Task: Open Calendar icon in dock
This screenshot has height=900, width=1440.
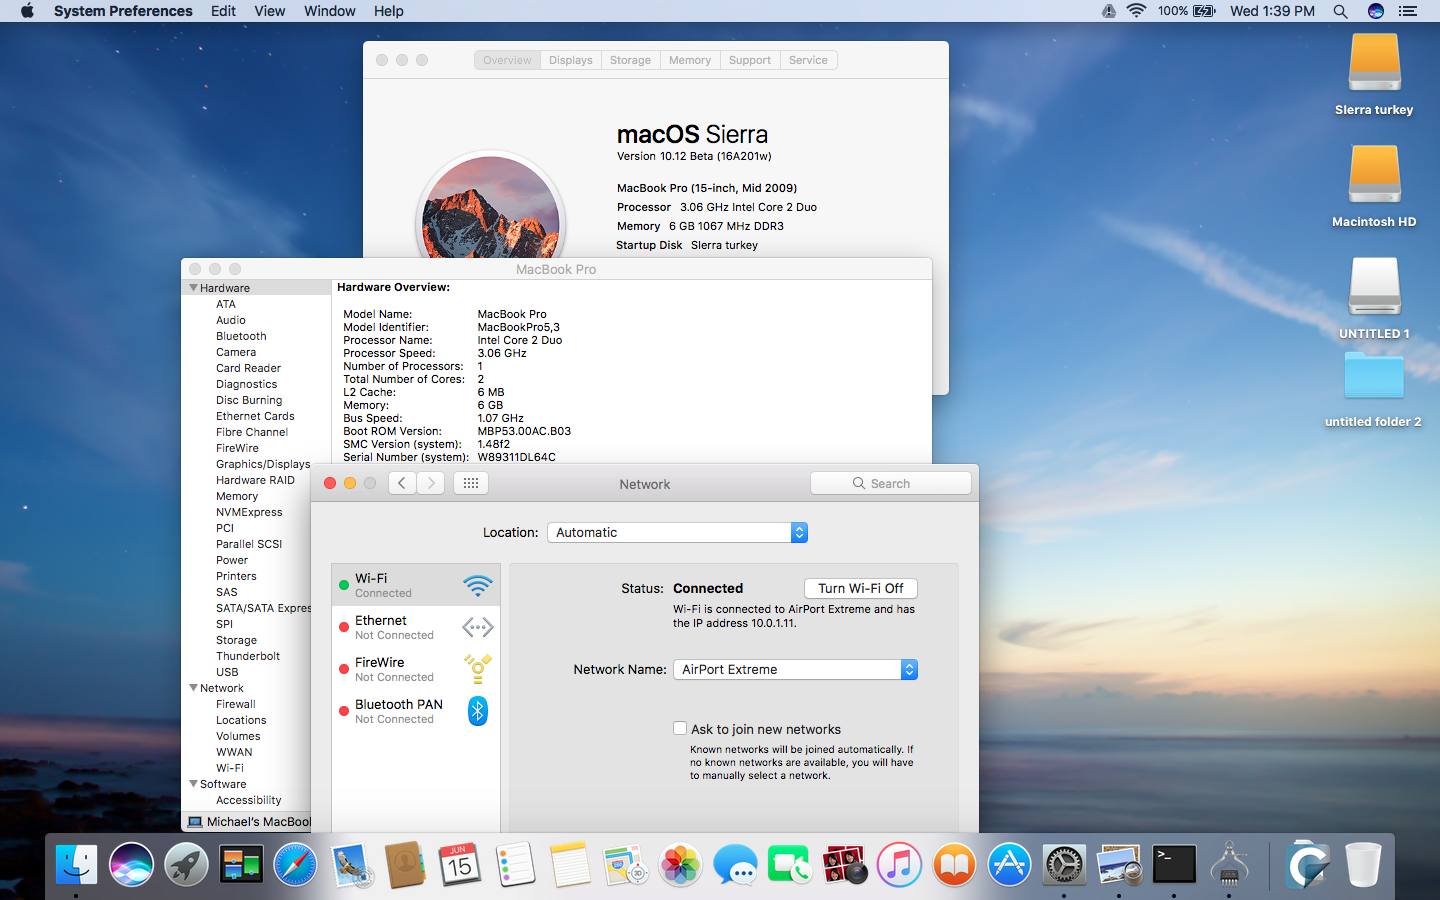Action: pos(460,865)
